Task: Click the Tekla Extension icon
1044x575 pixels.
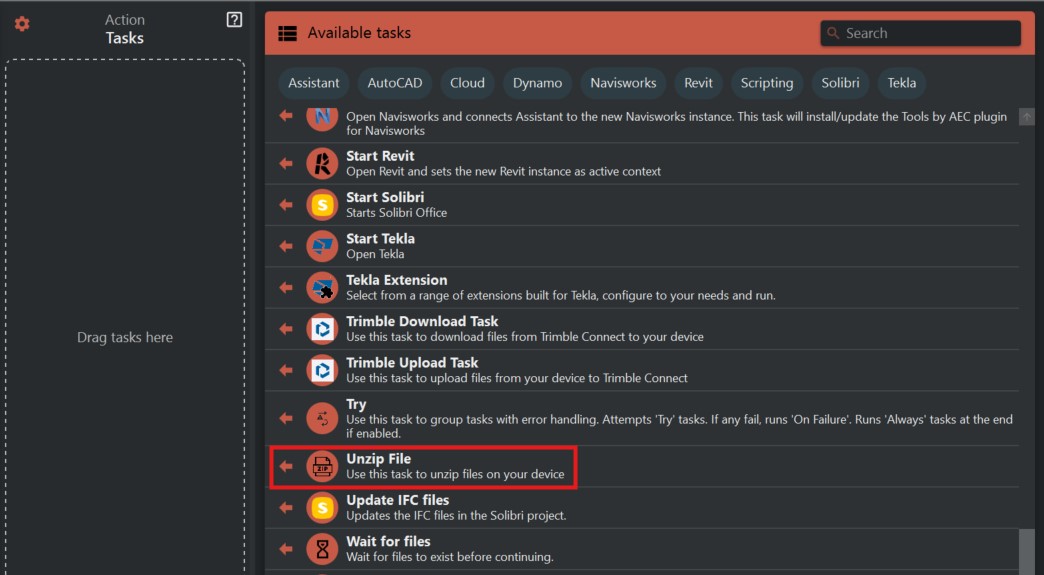Action: (322, 287)
